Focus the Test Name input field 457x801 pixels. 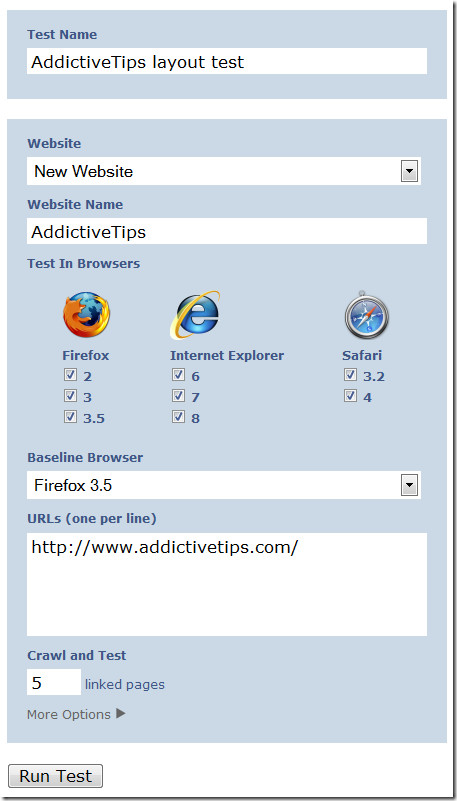227,61
